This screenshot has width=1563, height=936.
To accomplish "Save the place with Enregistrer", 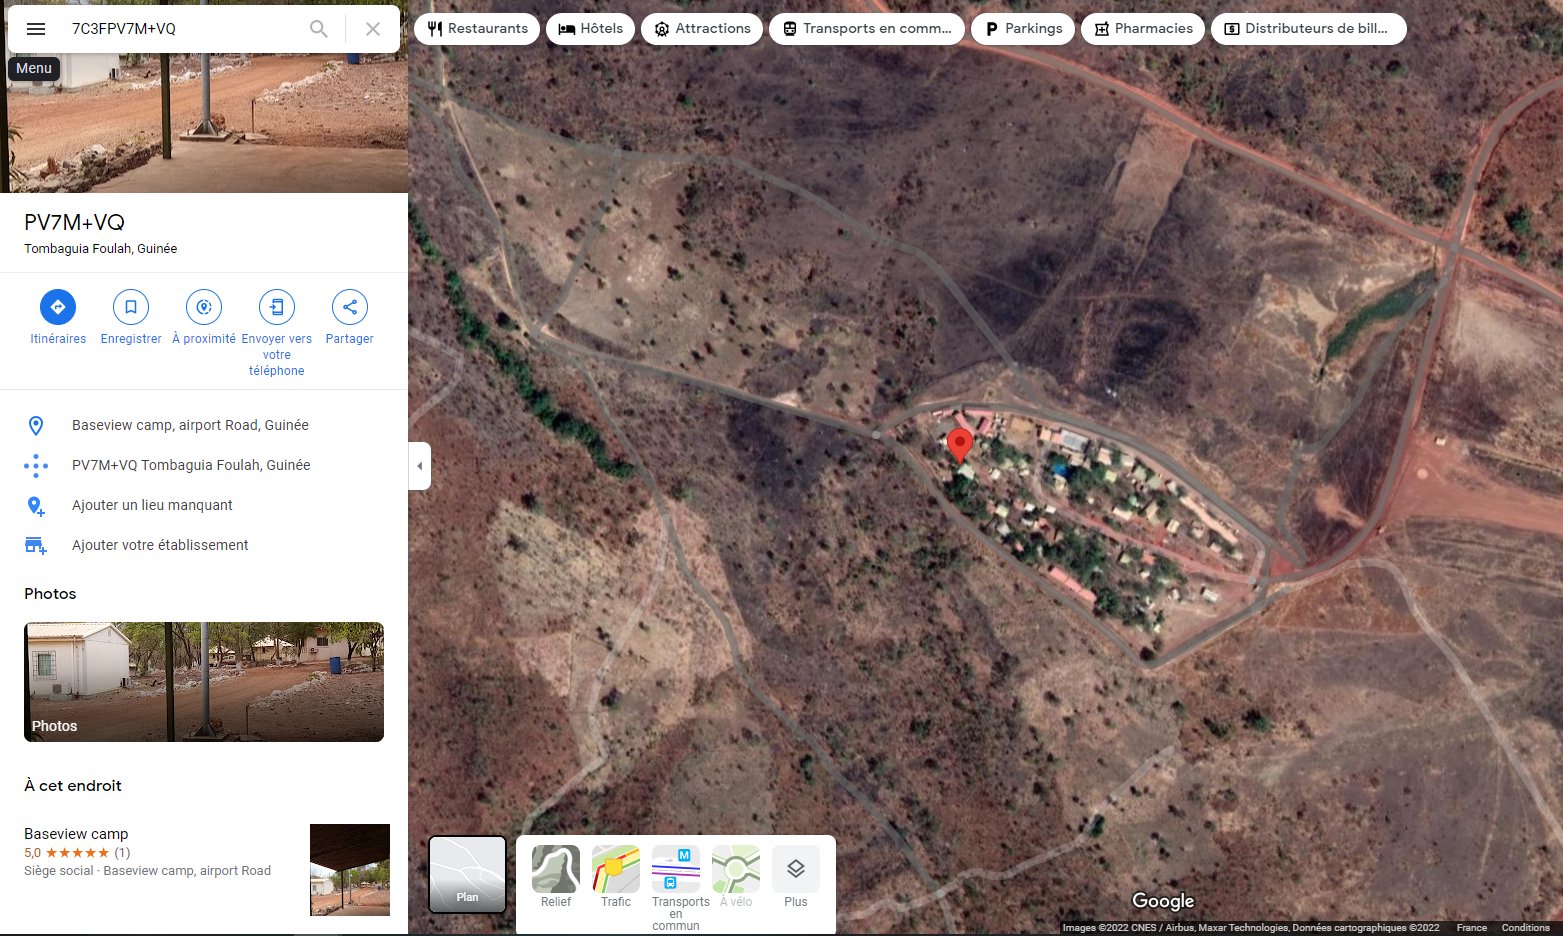I will pyautogui.click(x=131, y=318).
